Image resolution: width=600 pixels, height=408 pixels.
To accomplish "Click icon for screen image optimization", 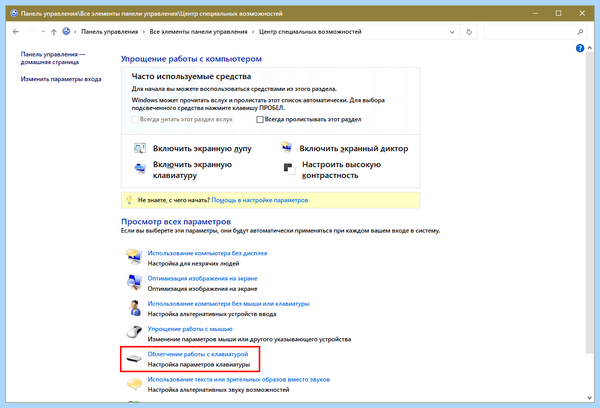I will point(134,282).
